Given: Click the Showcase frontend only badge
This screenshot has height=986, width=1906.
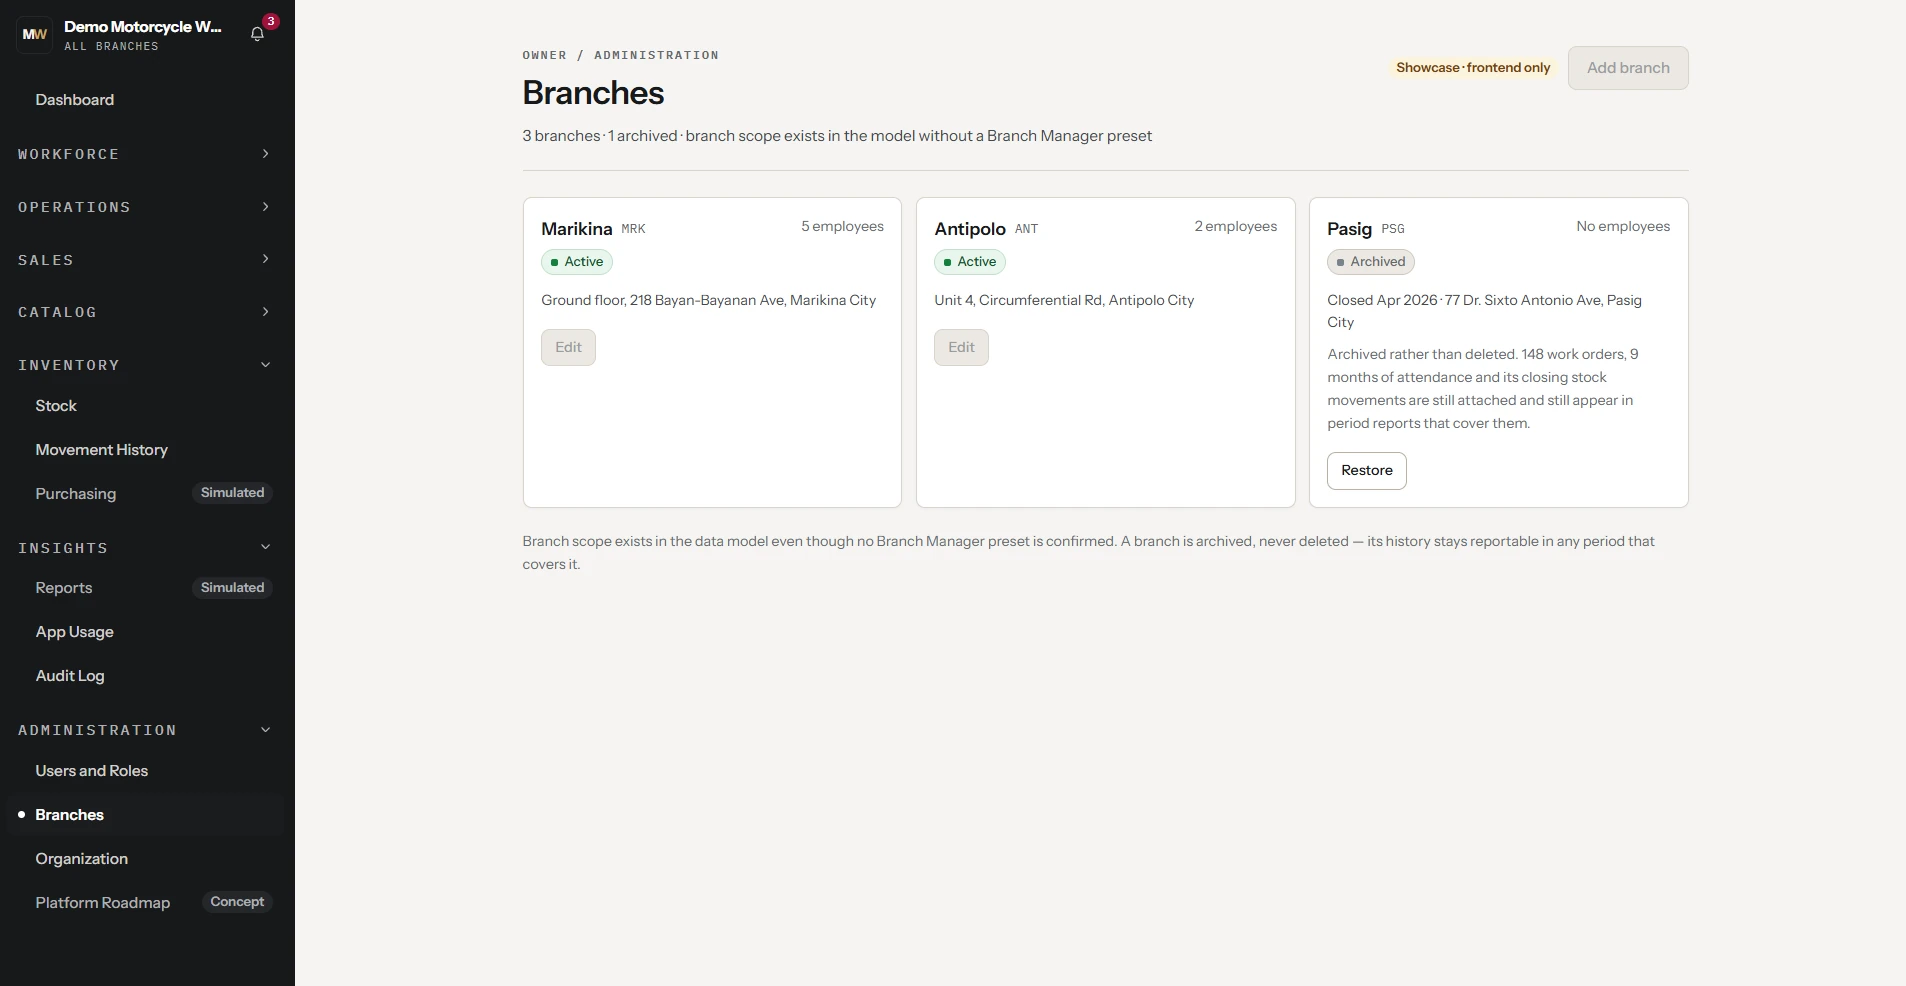Looking at the screenshot, I should click(1473, 68).
